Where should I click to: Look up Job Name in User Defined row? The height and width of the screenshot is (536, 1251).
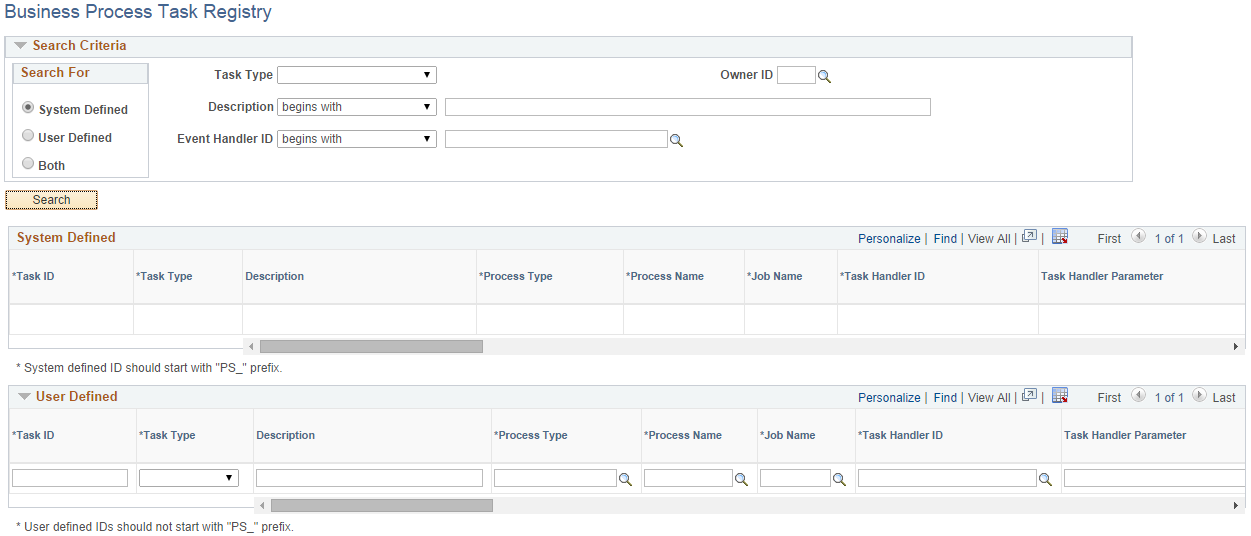click(x=839, y=480)
